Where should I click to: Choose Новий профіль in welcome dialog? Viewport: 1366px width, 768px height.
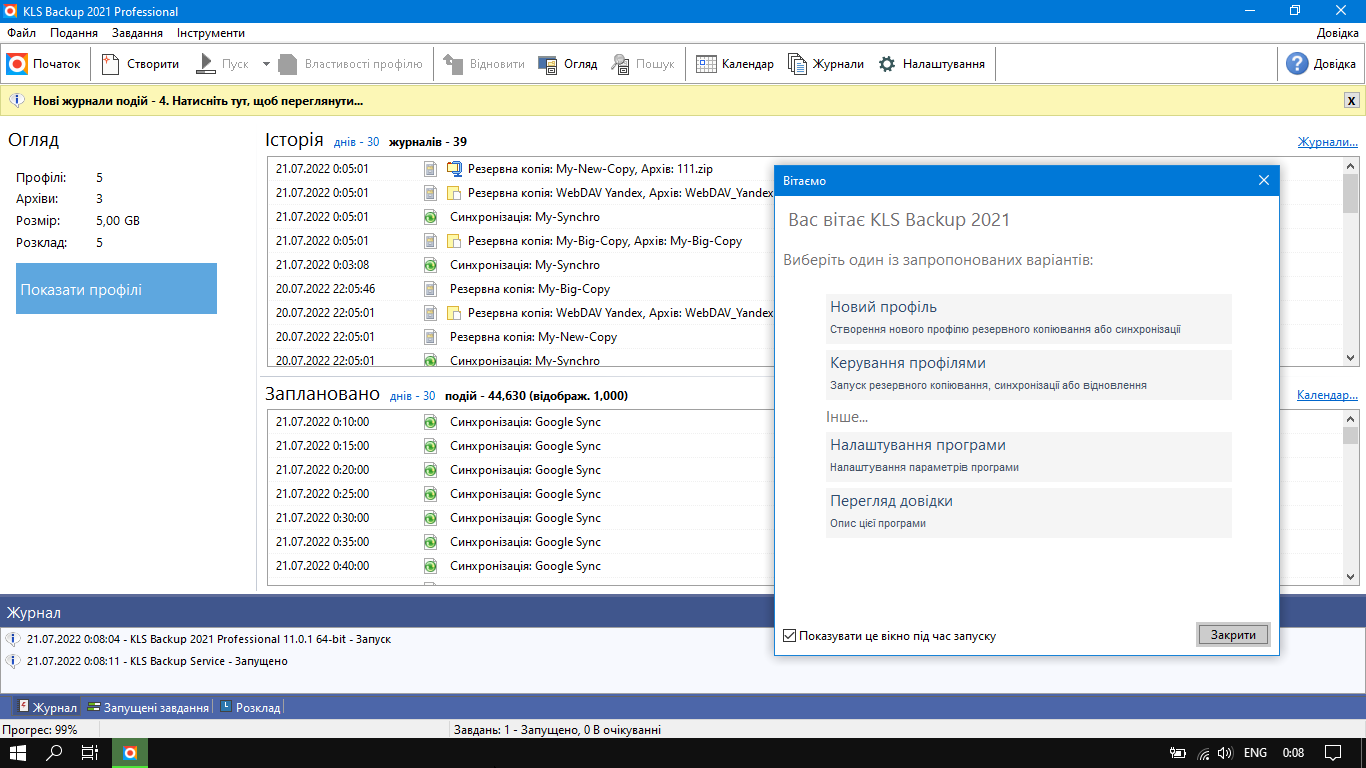click(1029, 318)
